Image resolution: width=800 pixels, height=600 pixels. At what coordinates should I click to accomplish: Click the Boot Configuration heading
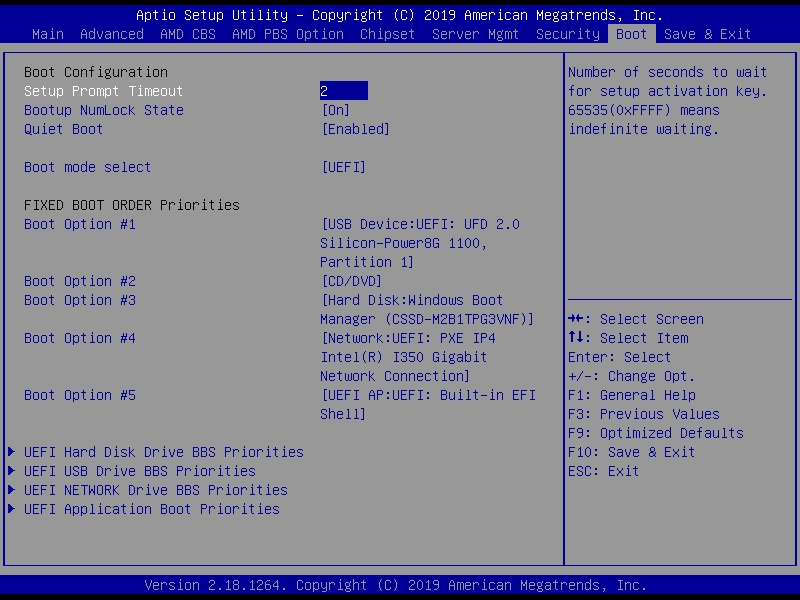coord(96,72)
